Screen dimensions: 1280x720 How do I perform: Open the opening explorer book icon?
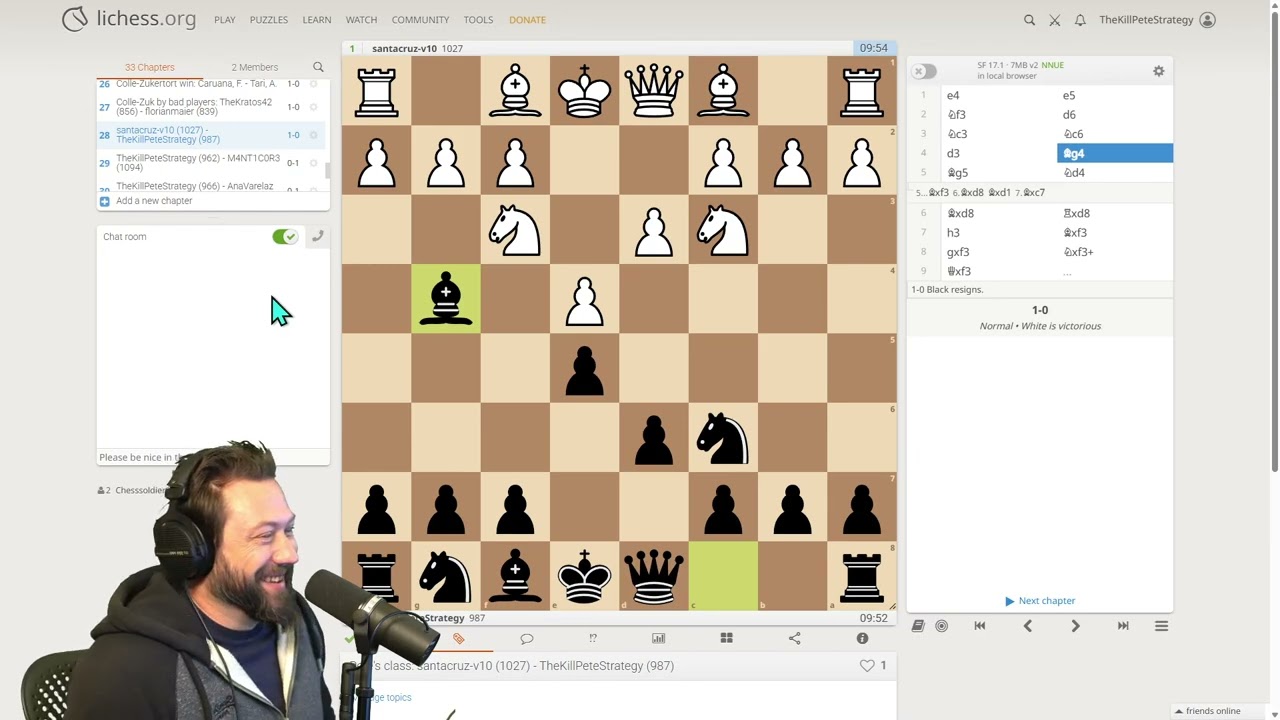pyautogui.click(x=918, y=626)
